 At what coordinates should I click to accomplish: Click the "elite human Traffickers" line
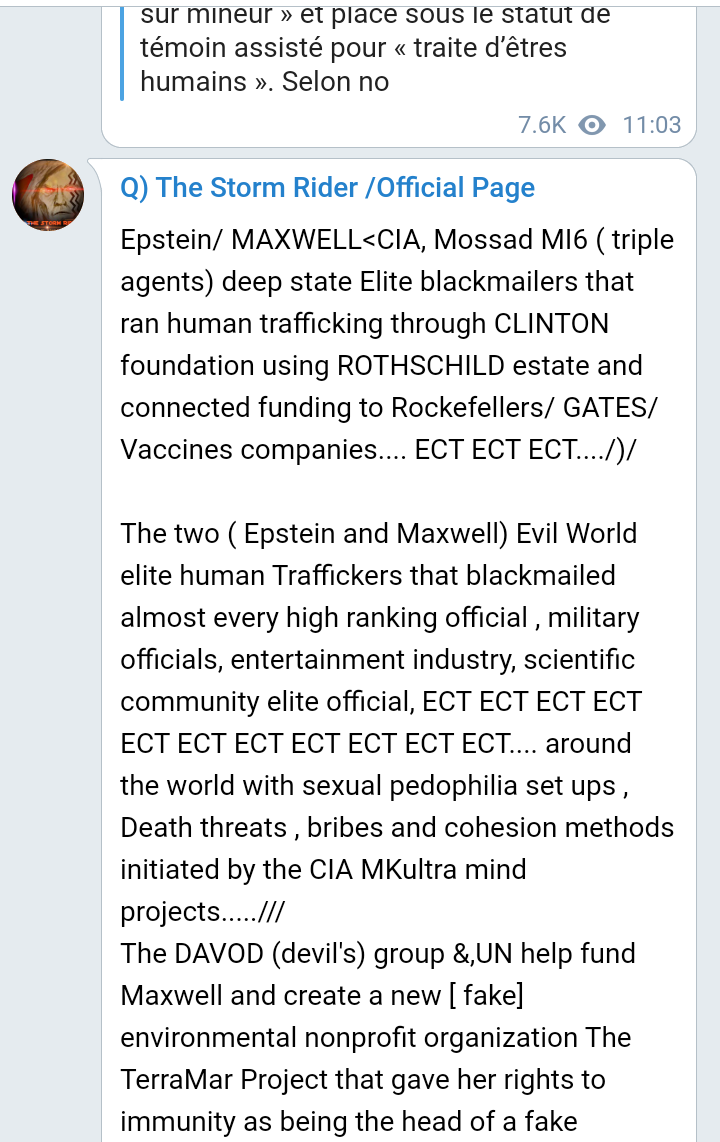(367, 575)
